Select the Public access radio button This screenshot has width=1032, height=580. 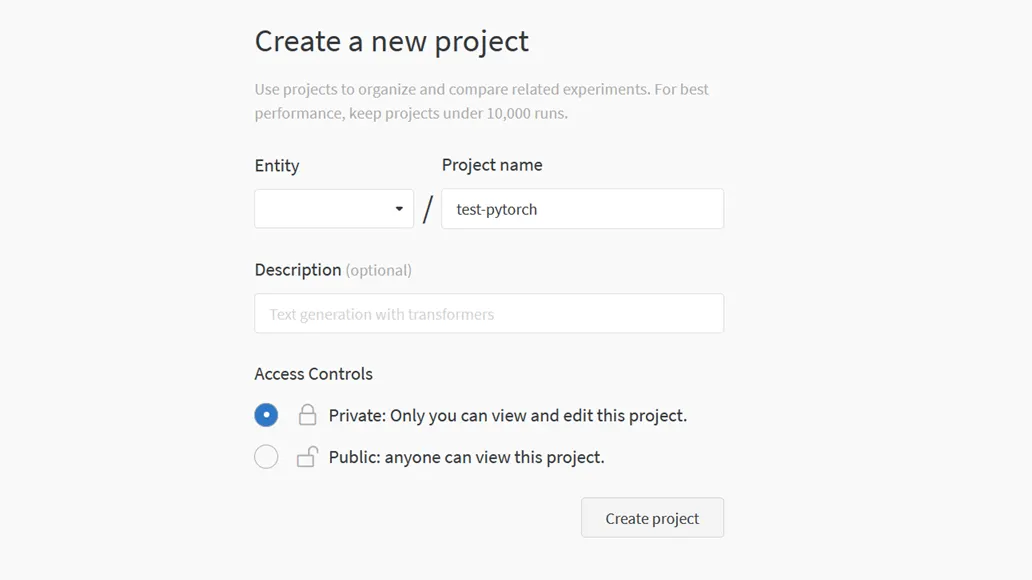coord(266,457)
